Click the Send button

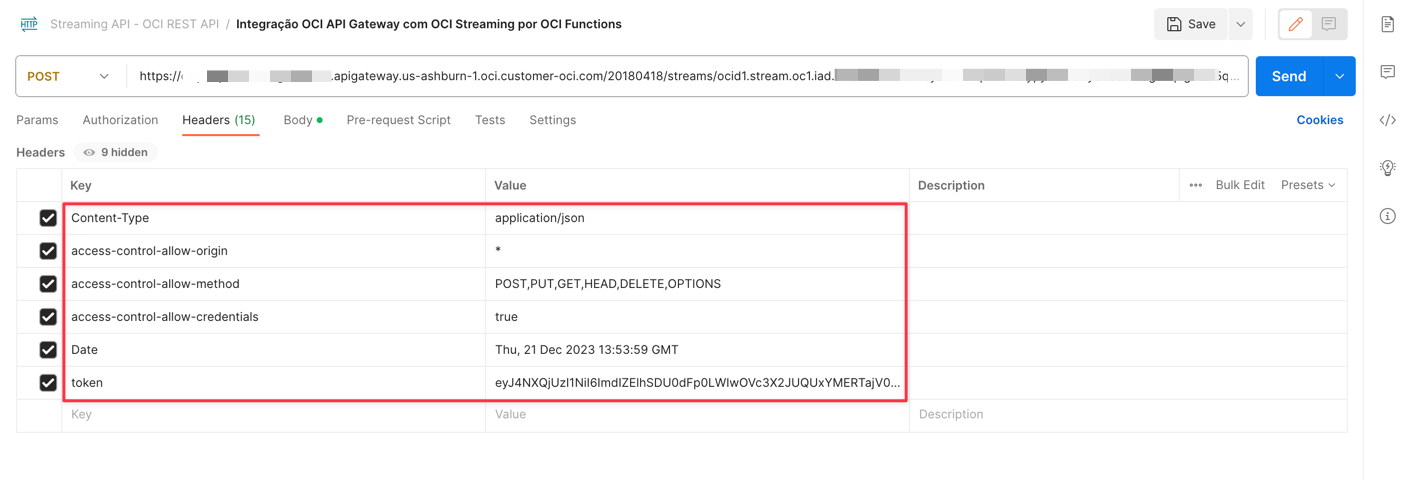(x=1288, y=76)
